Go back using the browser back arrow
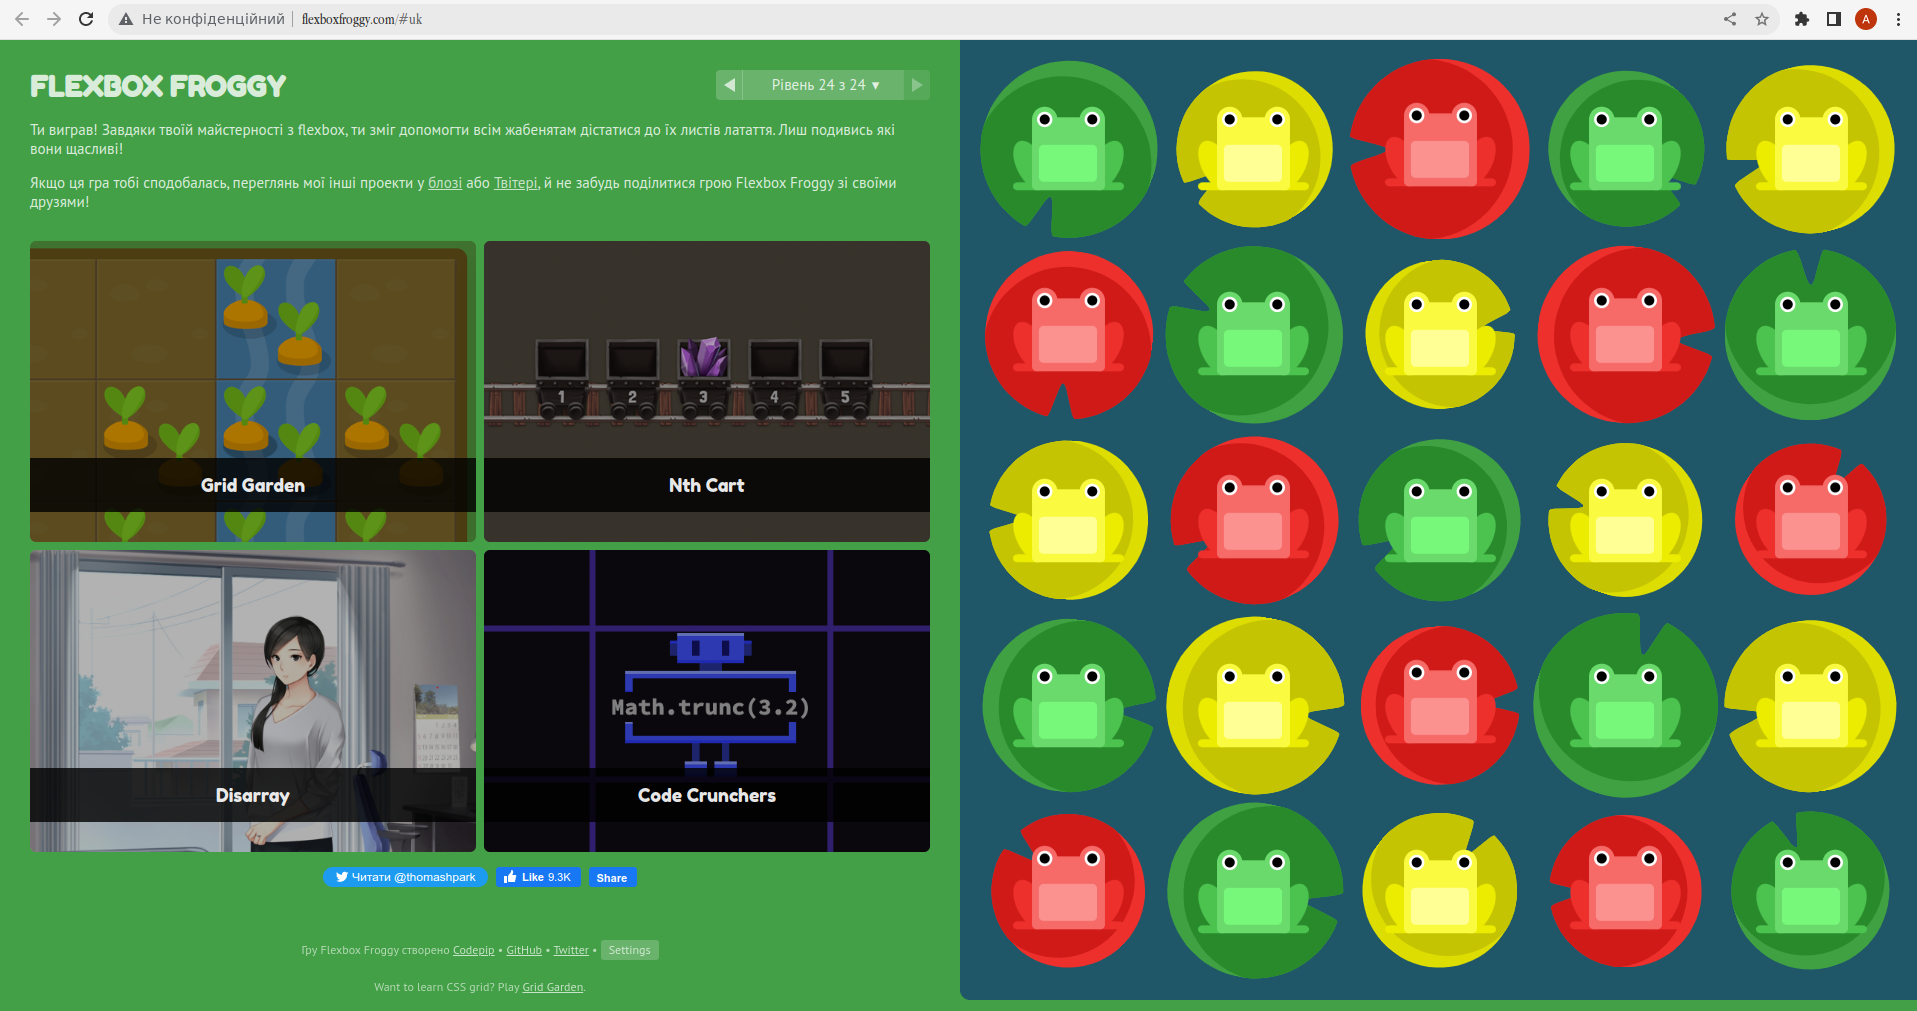Screen dimensions: 1917x1011 tap(22, 19)
